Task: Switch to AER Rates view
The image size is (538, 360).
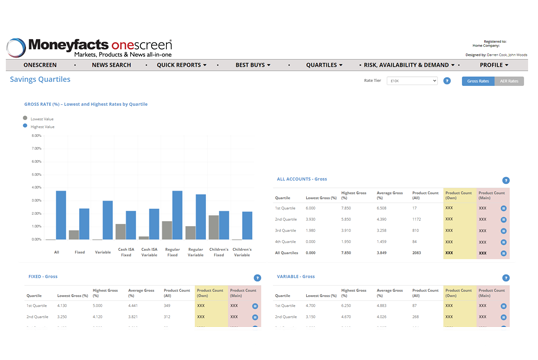Action: point(509,81)
